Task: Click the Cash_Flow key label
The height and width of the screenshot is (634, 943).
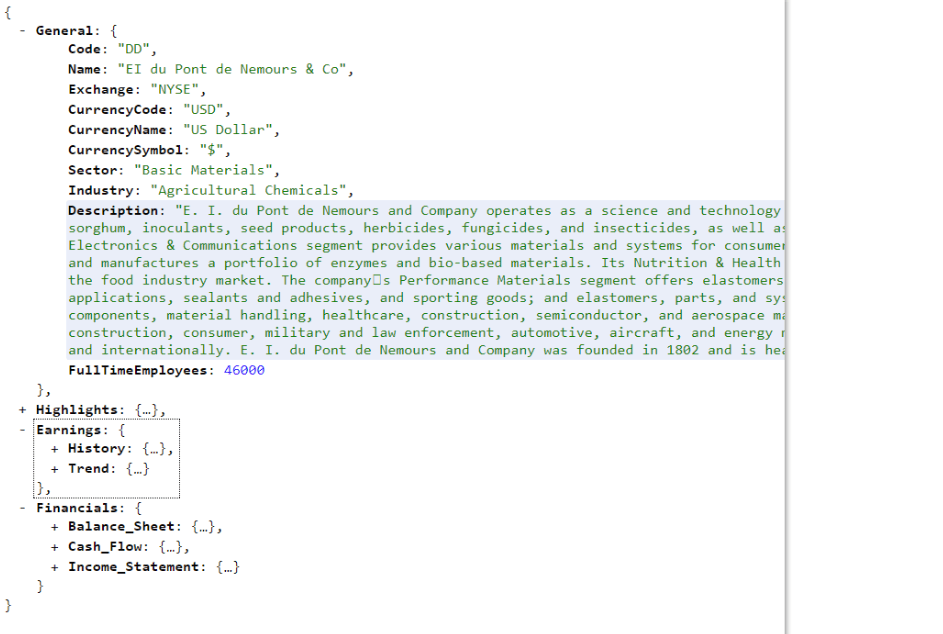Action: point(105,547)
